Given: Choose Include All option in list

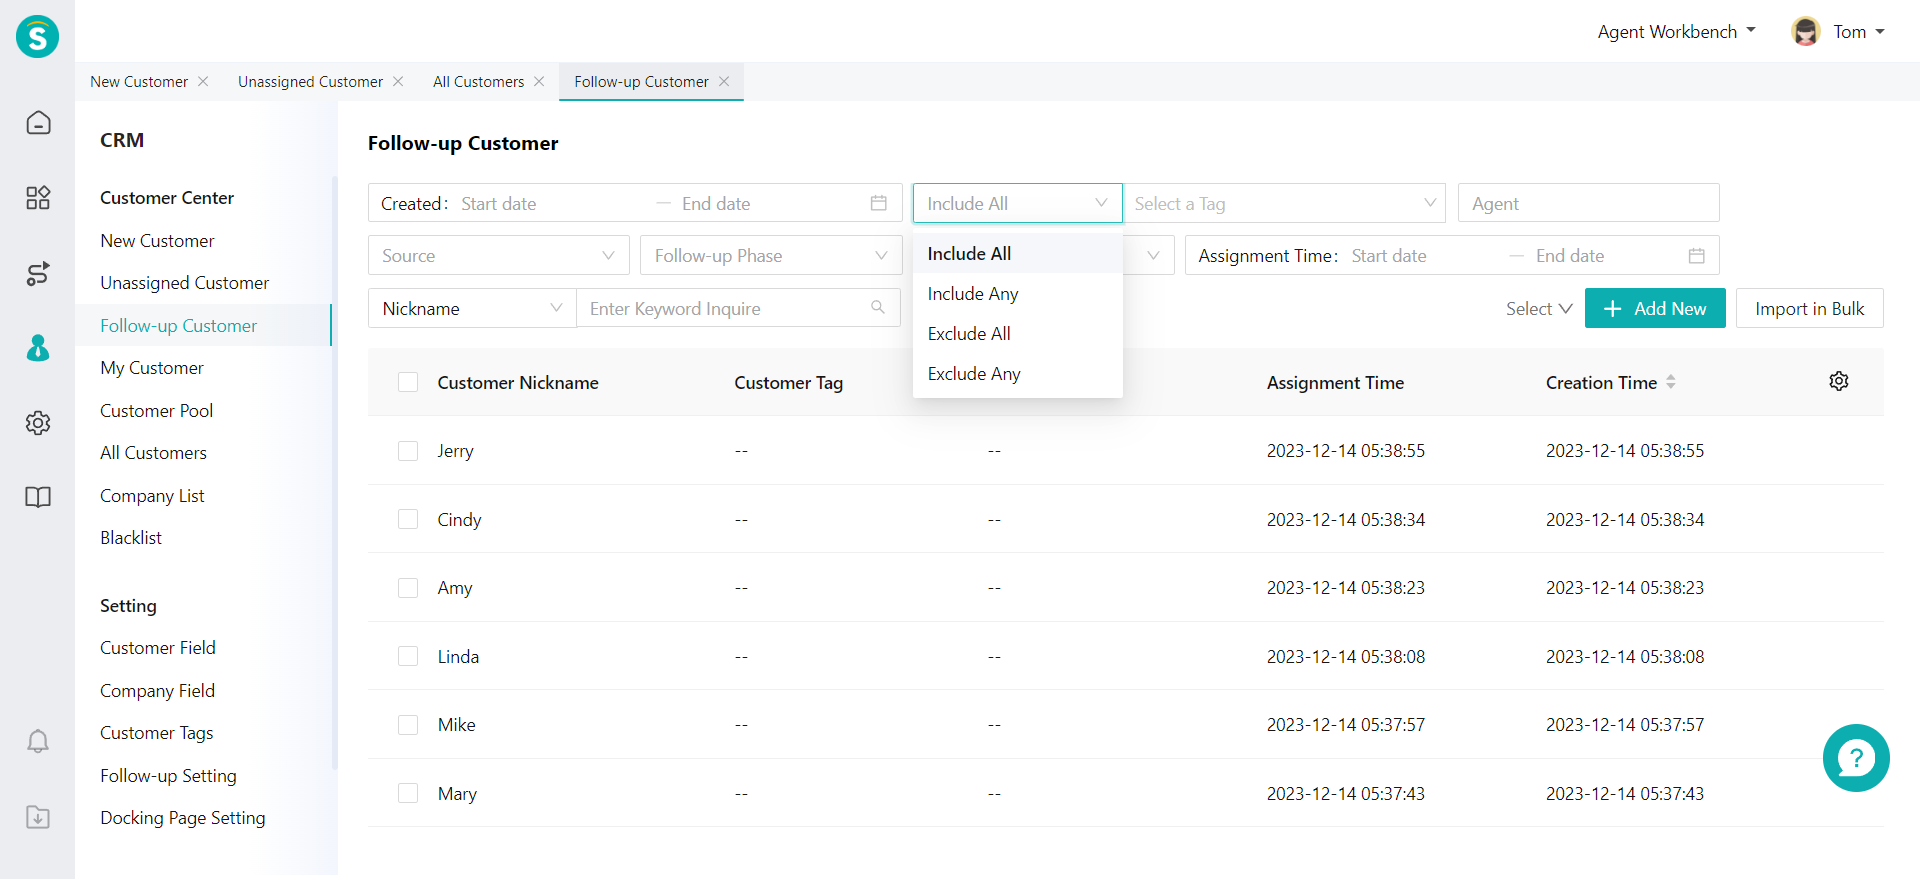Looking at the screenshot, I should pos(1017,253).
